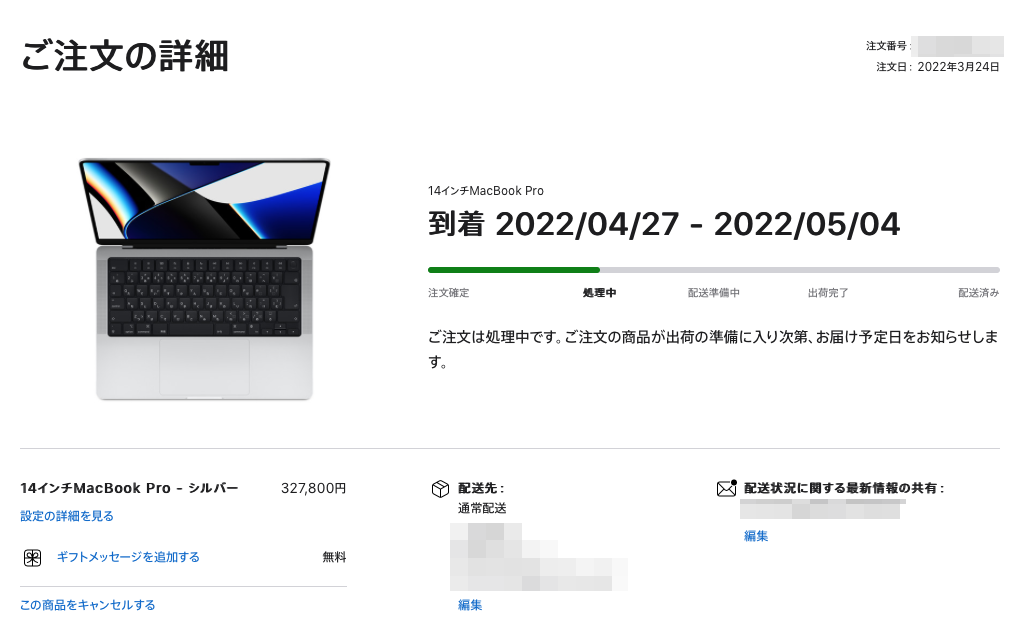
Task: Open 設定の詳細を見る link
Action: tap(67, 516)
